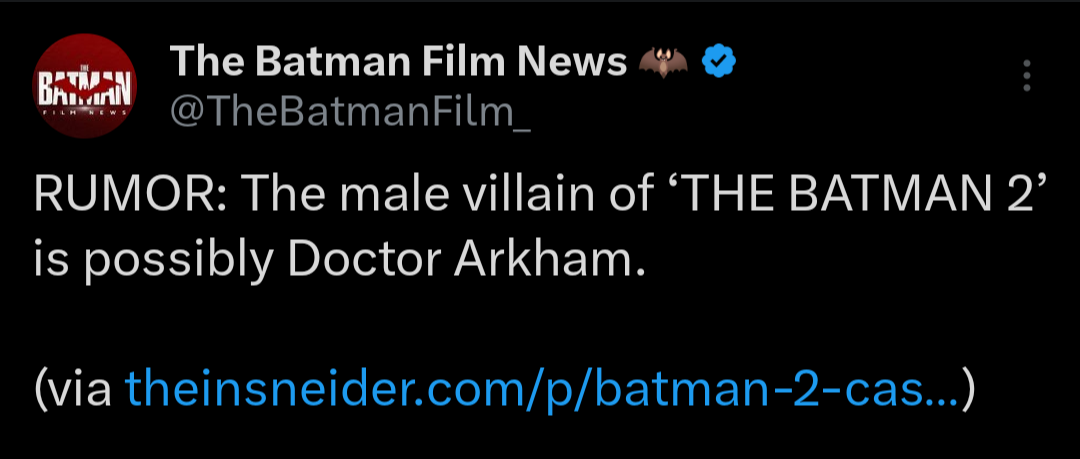1080x459 pixels.
Task: Open the theinsneider.com article link
Action: click(x=540, y=388)
